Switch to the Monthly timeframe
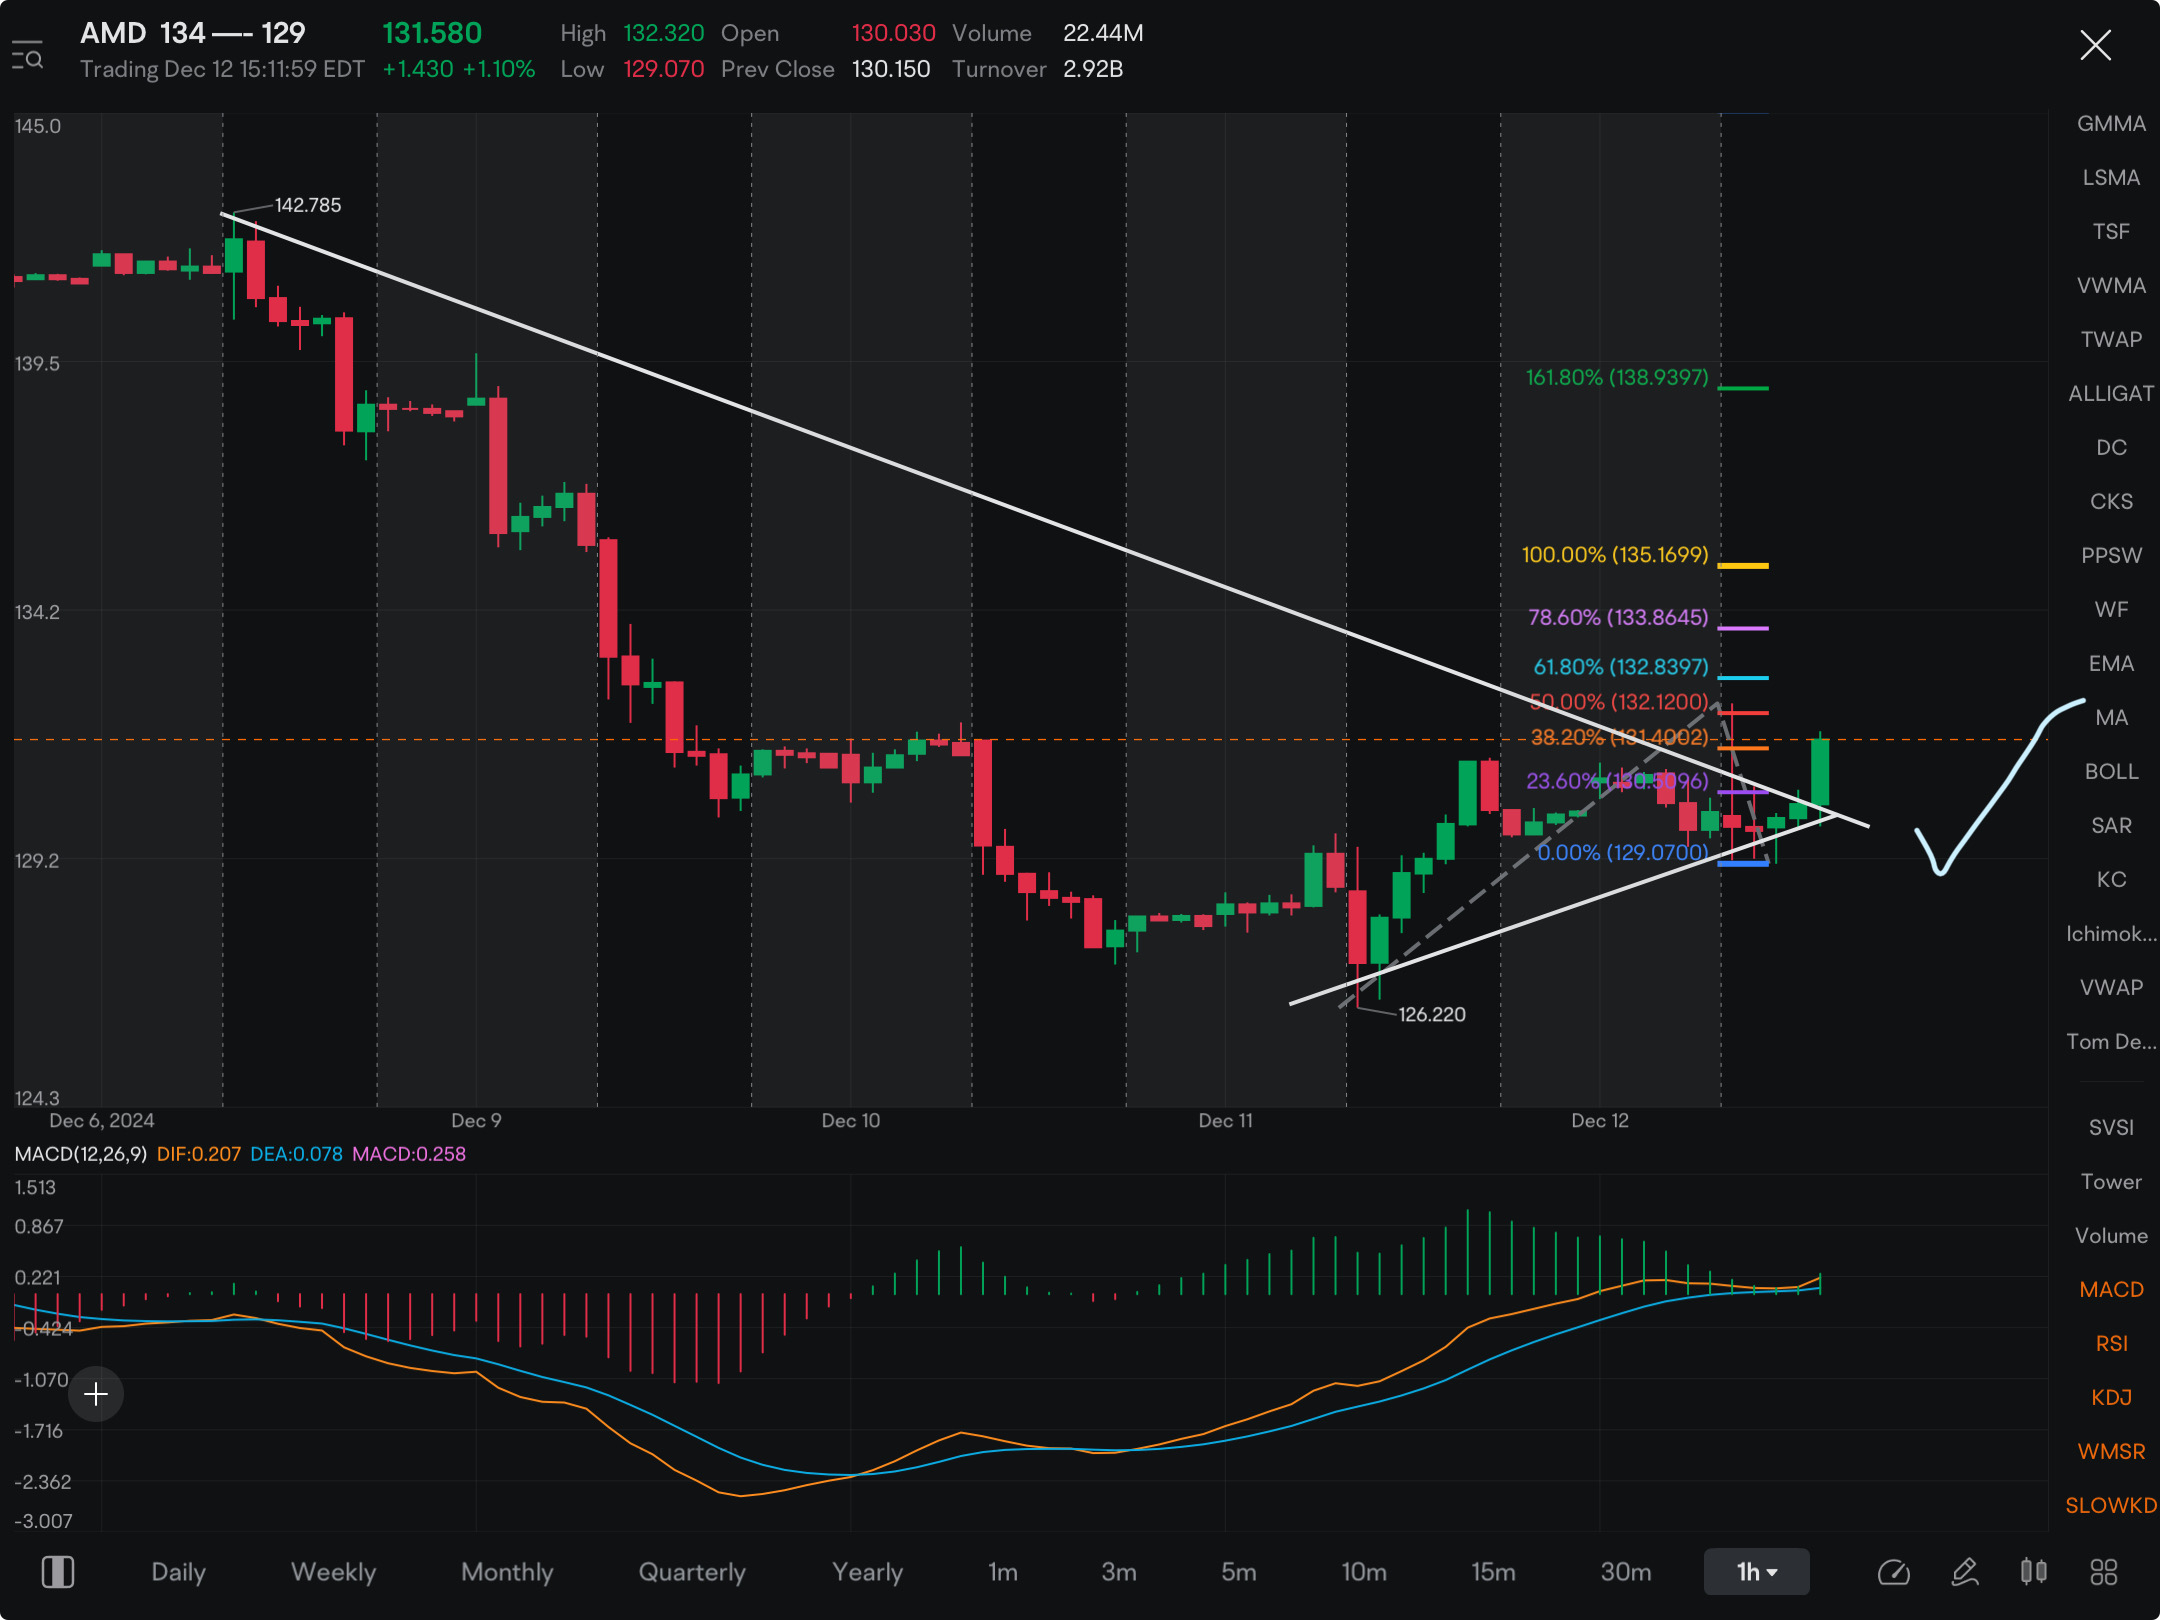Viewport: 2160px width, 1620px height. [507, 1572]
